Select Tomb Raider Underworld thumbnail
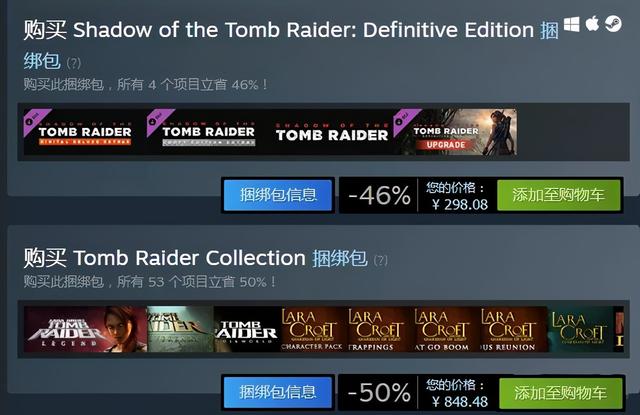This screenshot has height=415, width=640. [x=247, y=329]
